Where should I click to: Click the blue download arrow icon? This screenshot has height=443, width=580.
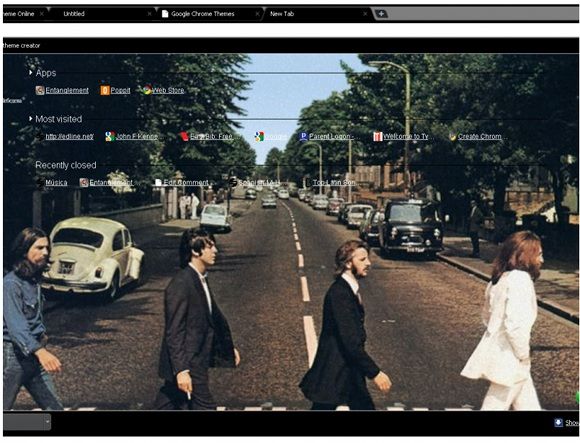(x=558, y=422)
